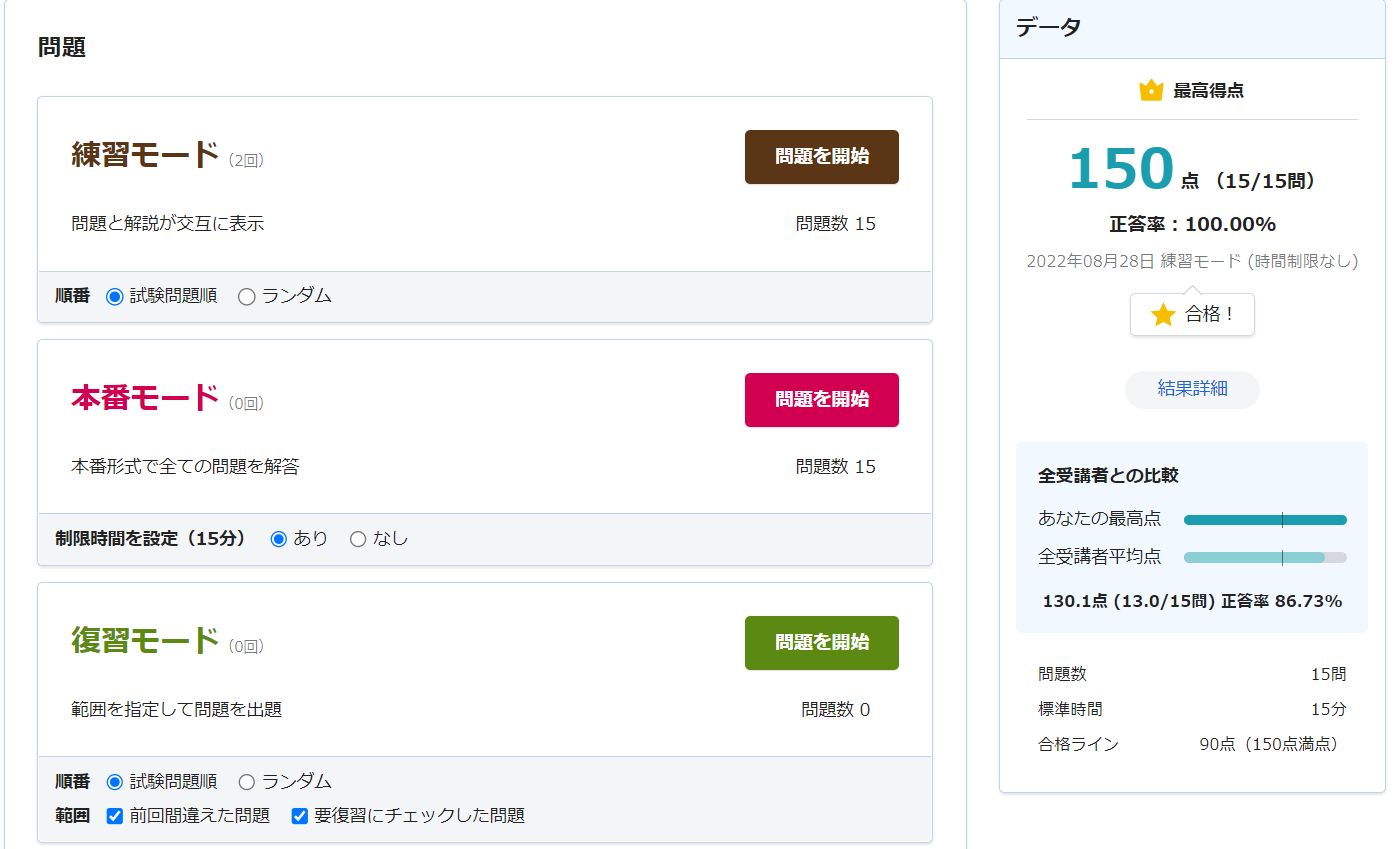Click the 全受講者平均点 average score bar
This screenshot has width=1399, height=849.
(1265, 556)
